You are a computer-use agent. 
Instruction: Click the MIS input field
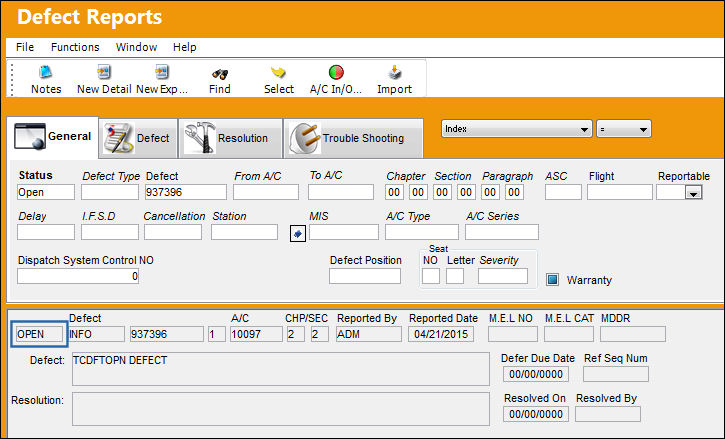(344, 232)
